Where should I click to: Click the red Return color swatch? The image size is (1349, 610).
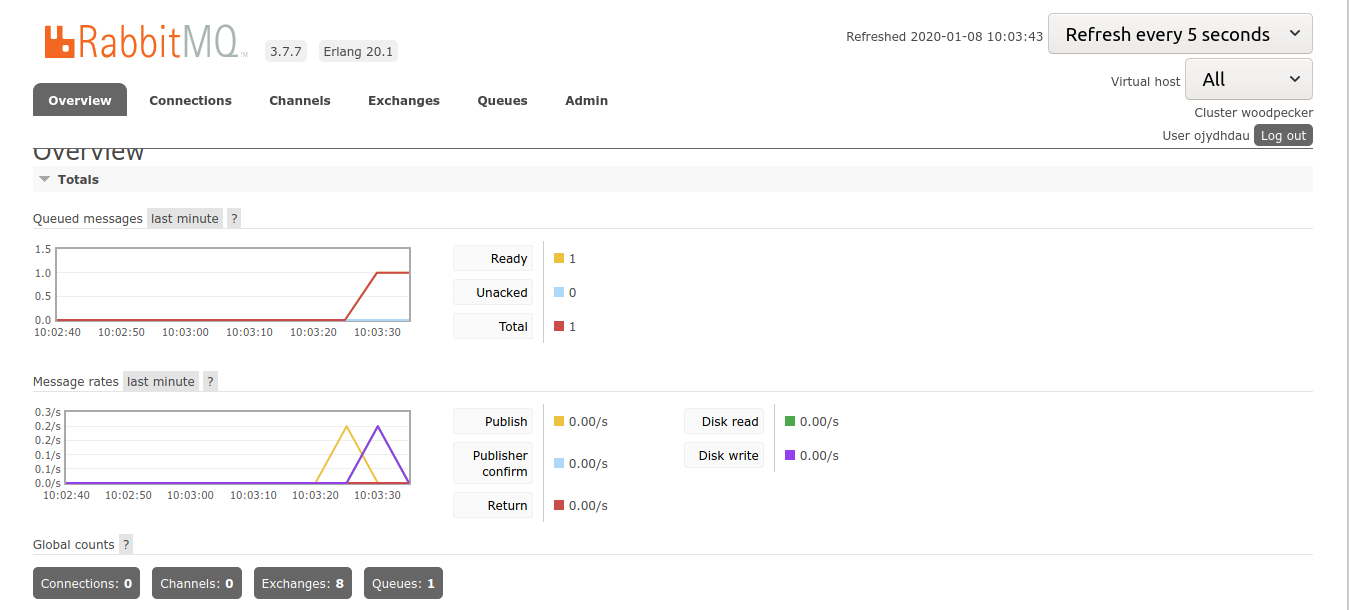(x=559, y=505)
